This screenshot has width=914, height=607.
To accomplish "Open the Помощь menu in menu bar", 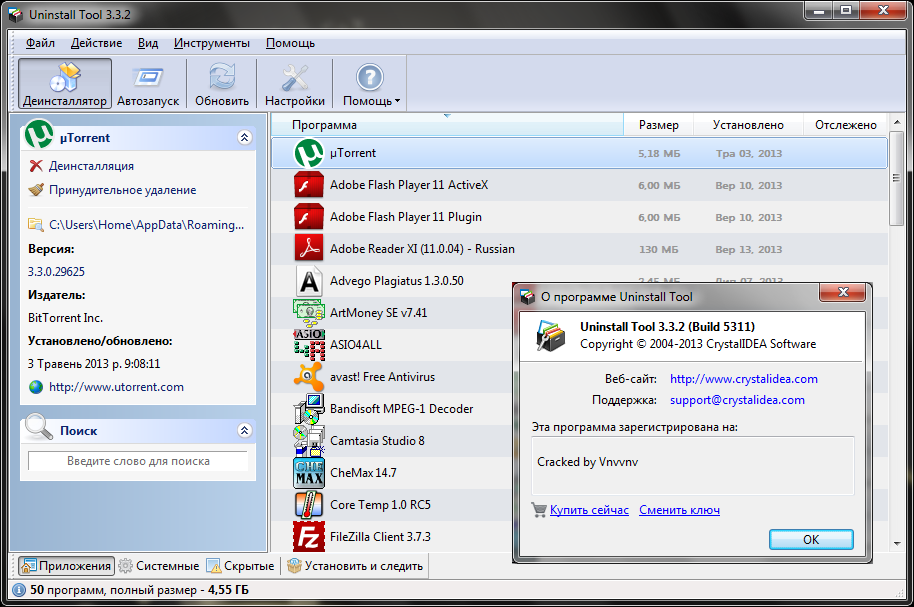I will coord(290,43).
